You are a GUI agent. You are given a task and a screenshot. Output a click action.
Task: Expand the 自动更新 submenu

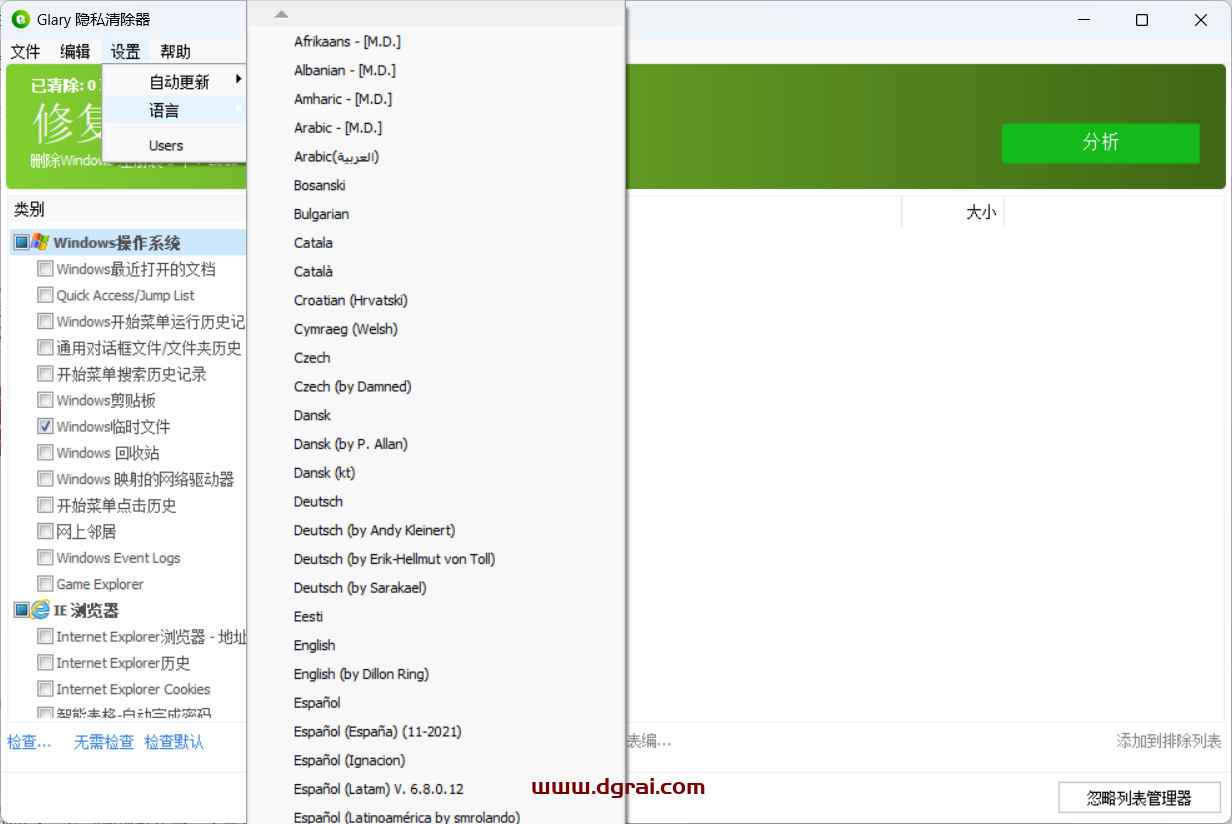(175, 82)
